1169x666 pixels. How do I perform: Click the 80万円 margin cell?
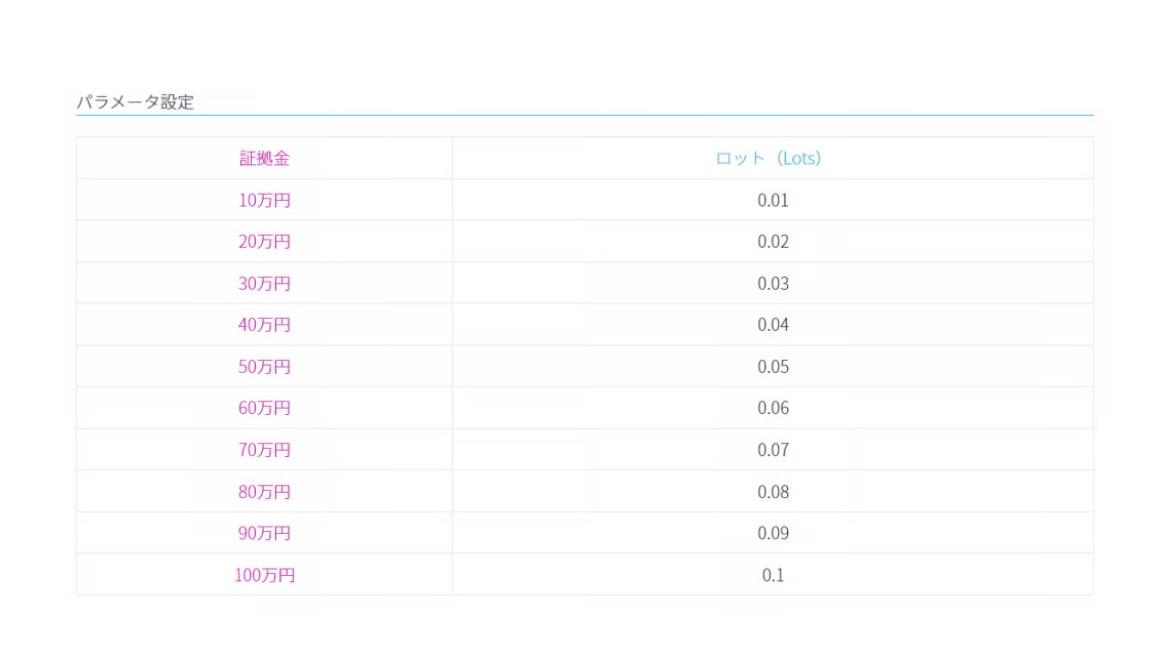coord(264,492)
